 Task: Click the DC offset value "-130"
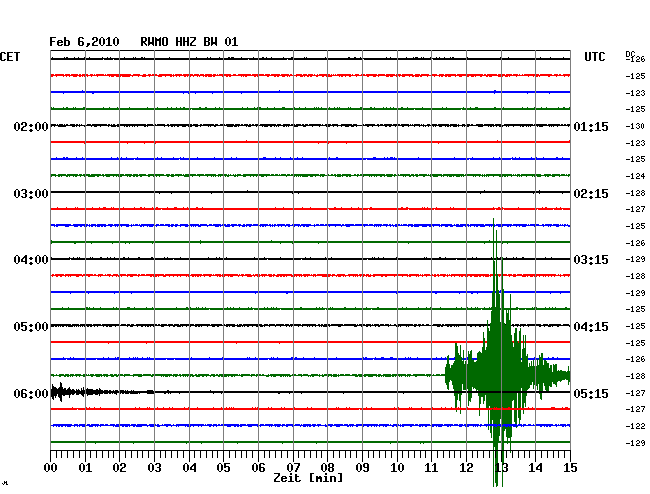(x=635, y=126)
